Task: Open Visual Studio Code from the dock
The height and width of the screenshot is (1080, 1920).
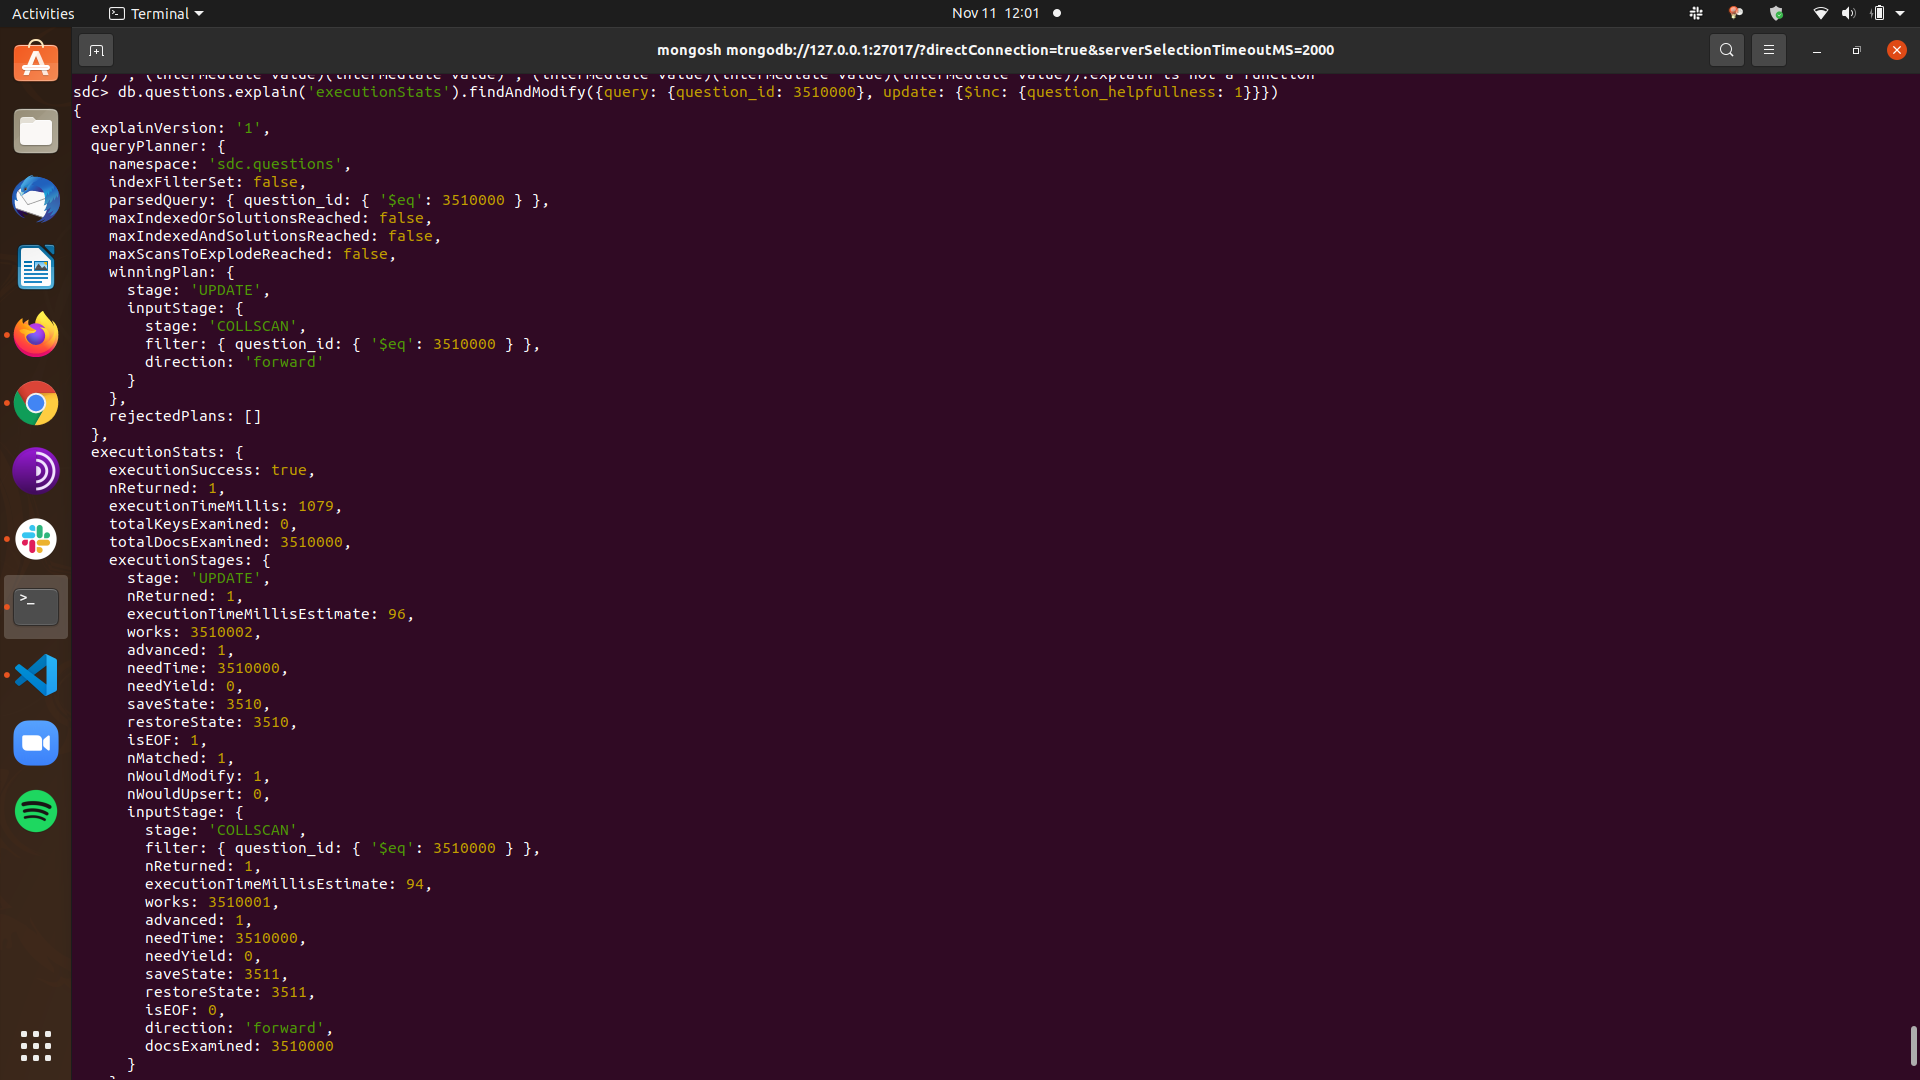Action: tap(35, 675)
